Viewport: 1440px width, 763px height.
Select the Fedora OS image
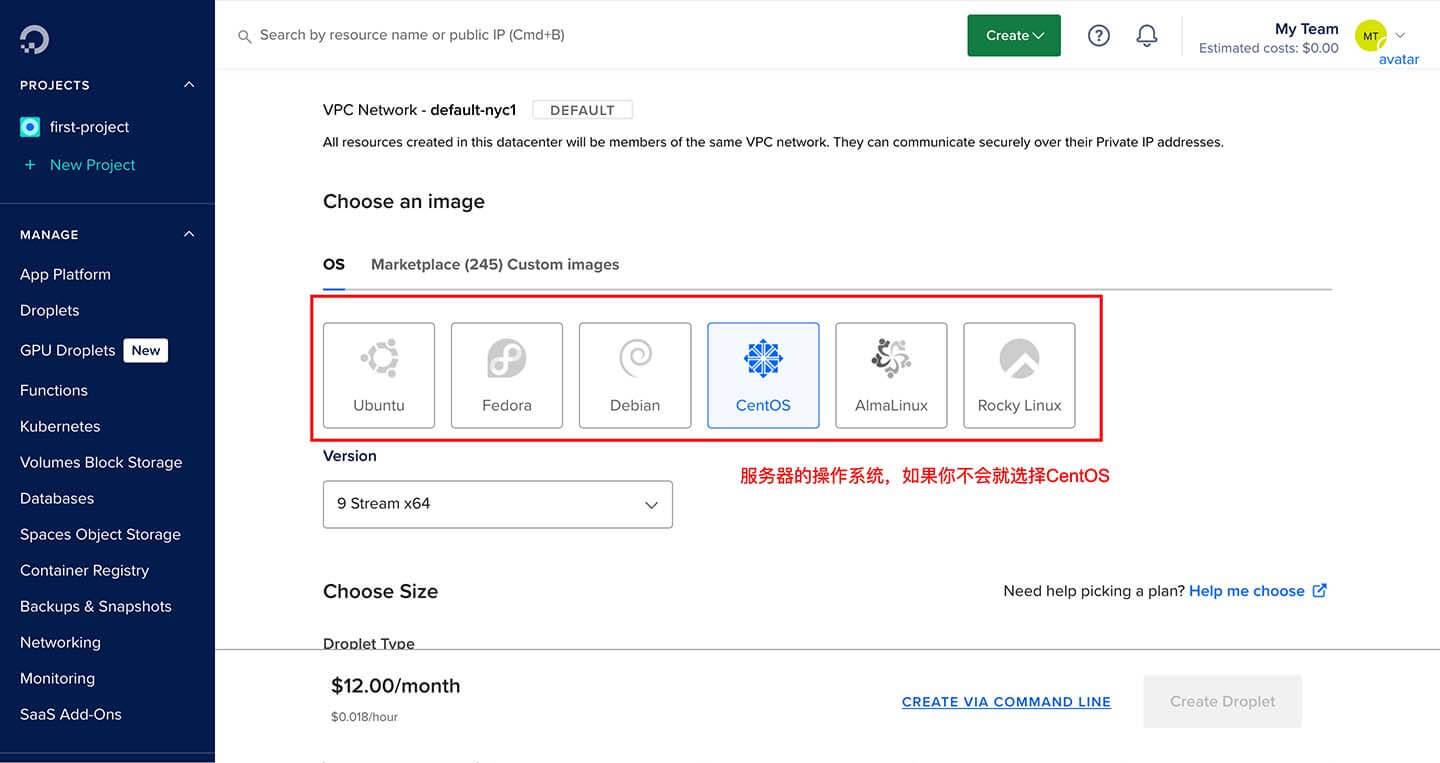click(507, 375)
